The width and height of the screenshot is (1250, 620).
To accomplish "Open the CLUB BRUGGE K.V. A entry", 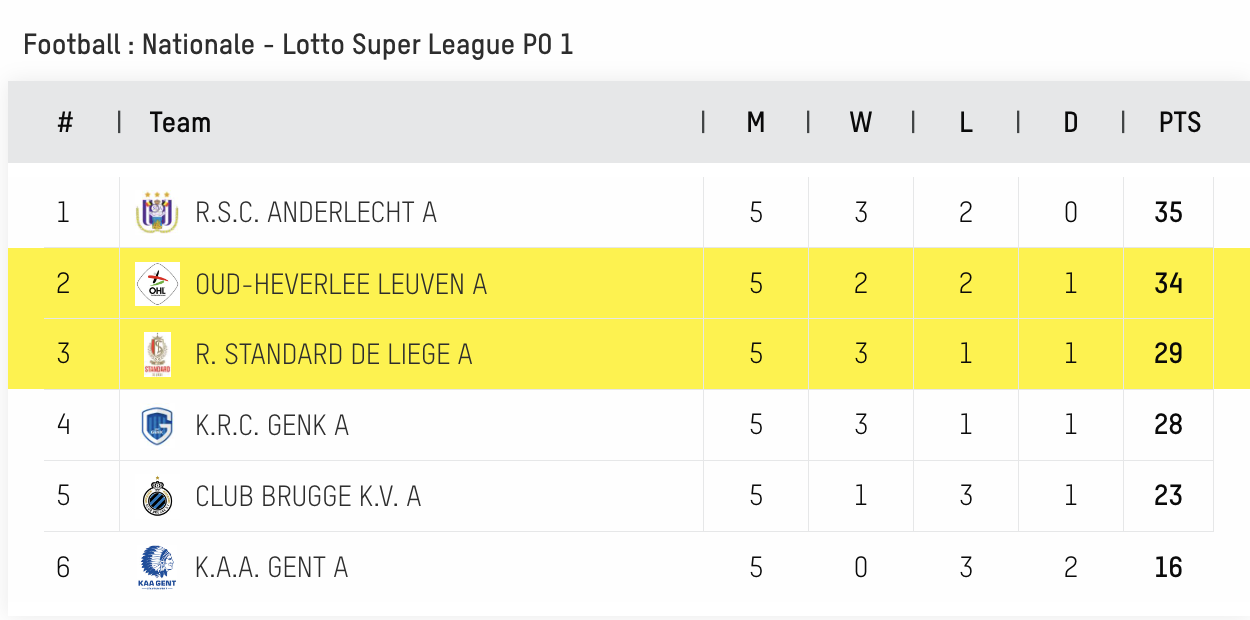I will click(x=308, y=496).
